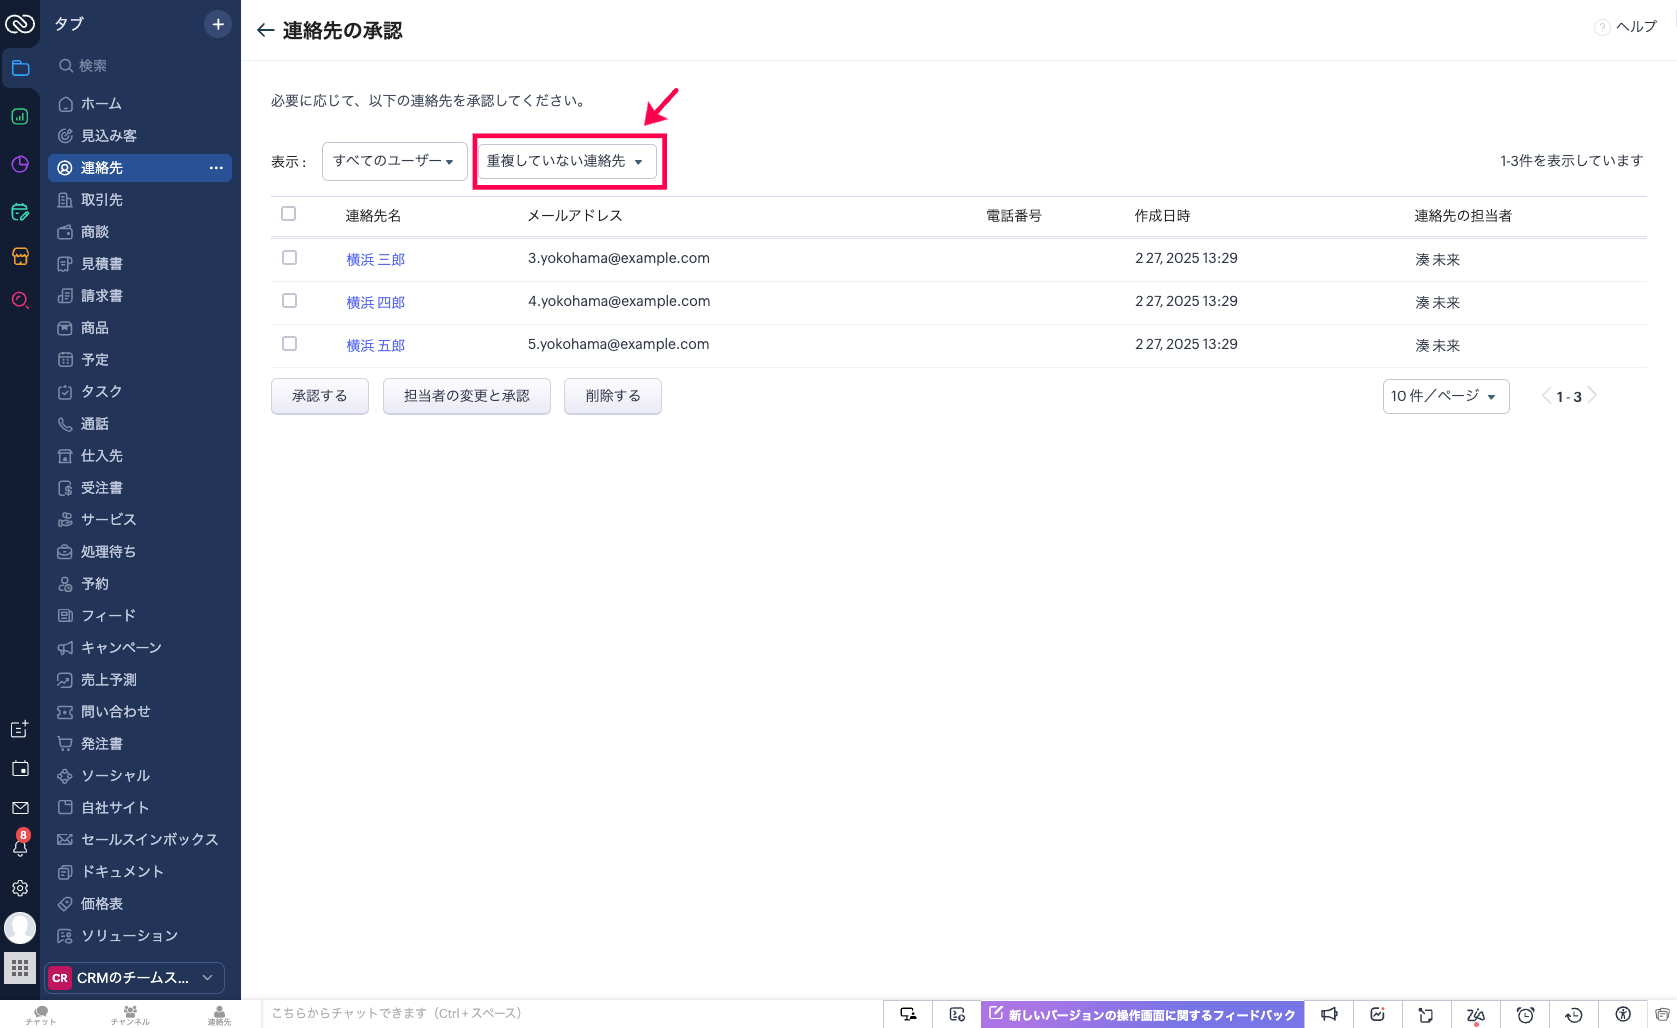The width and height of the screenshot is (1677, 1028).
Task: Click the app grid launcher icon
Action: pos(20,968)
